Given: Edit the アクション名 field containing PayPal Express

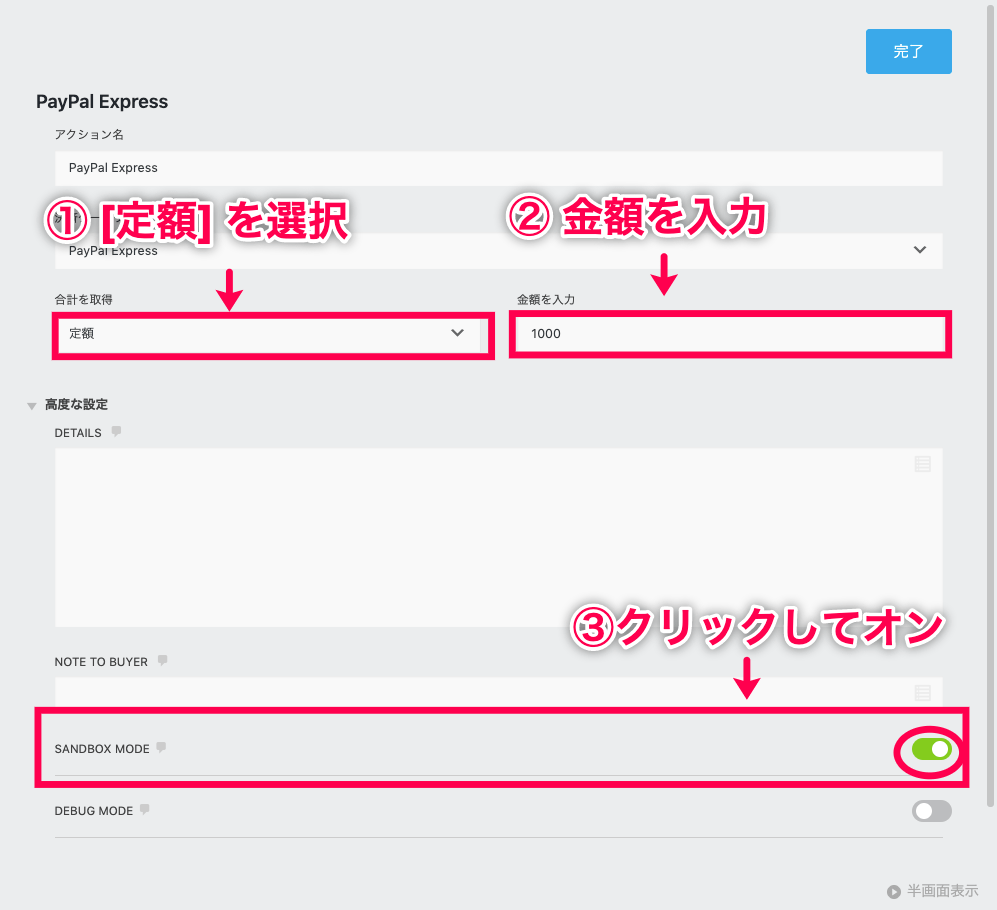Looking at the screenshot, I should tap(498, 169).
